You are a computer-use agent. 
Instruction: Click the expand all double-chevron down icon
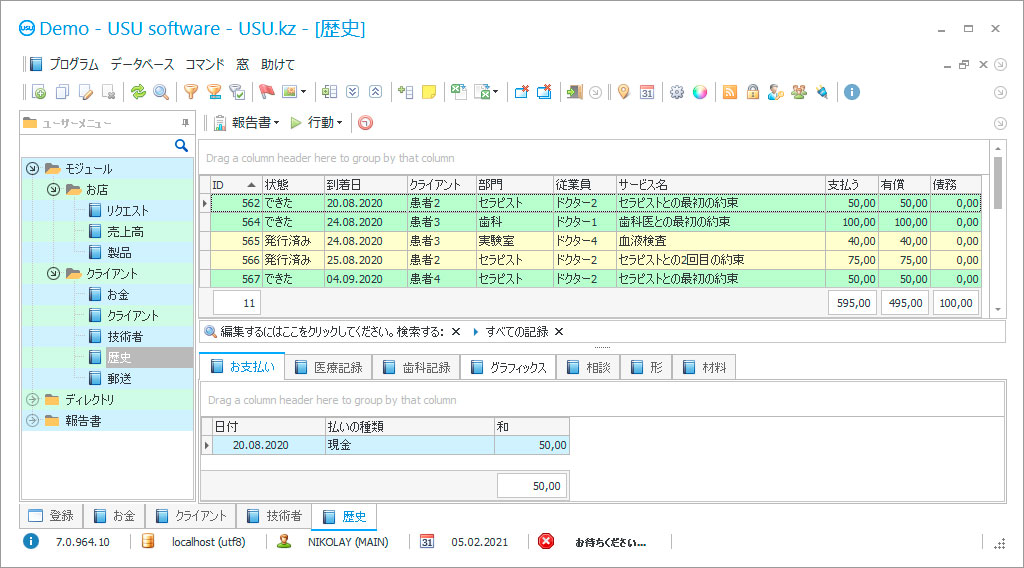[353, 92]
